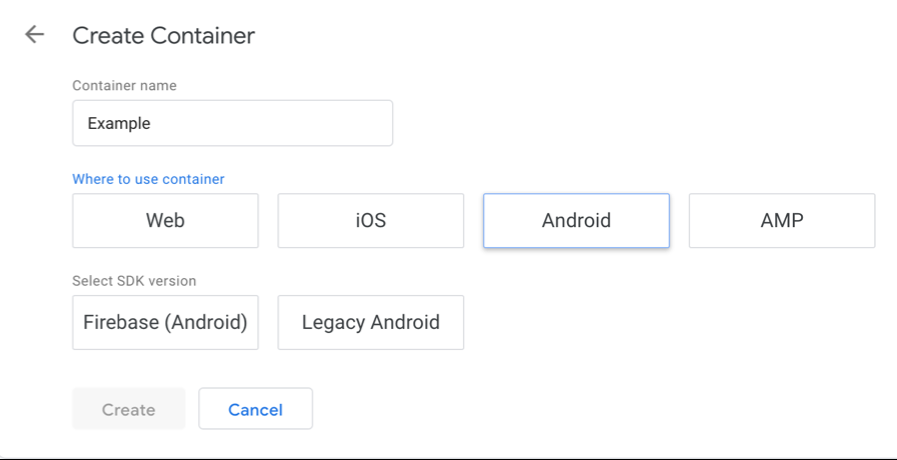Click the Create Container page title

pyautogui.click(x=163, y=36)
